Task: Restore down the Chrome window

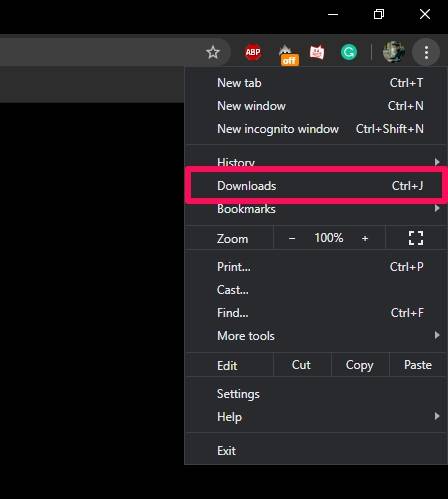Action: pyautogui.click(x=379, y=14)
